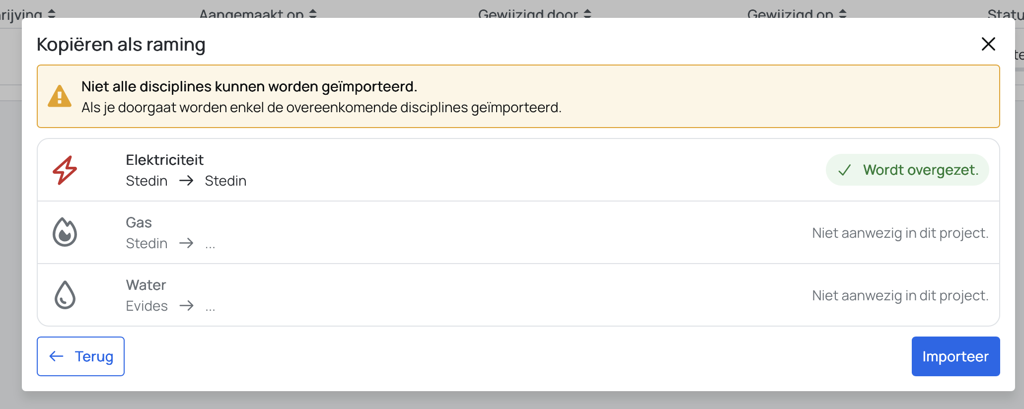Click the arrow between Stedin and Stedin
The width and height of the screenshot is (1024, 409).
[186, 181]
